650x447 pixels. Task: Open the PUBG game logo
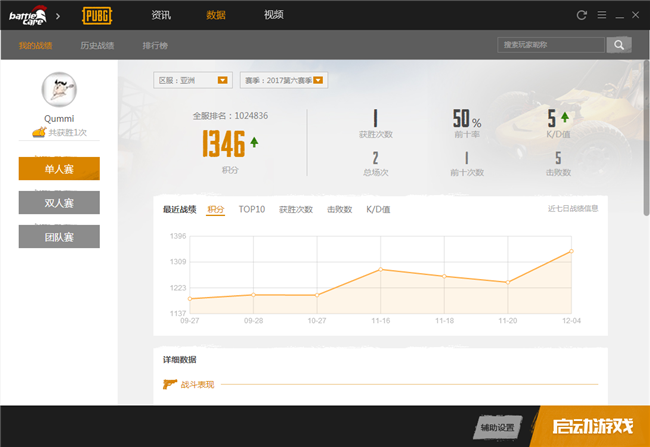click(97, 16)
